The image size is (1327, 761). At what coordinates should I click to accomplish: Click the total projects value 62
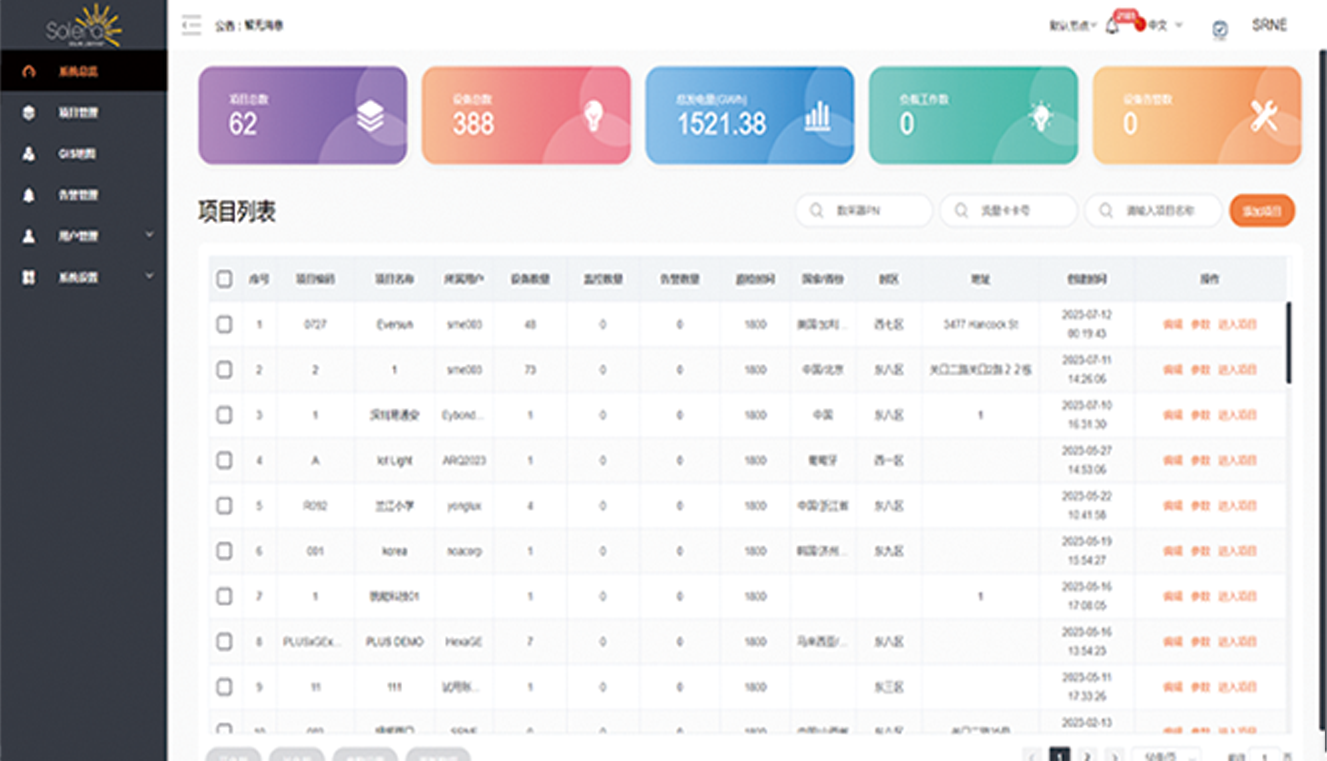pyautogui.click(x=243, y=124)
